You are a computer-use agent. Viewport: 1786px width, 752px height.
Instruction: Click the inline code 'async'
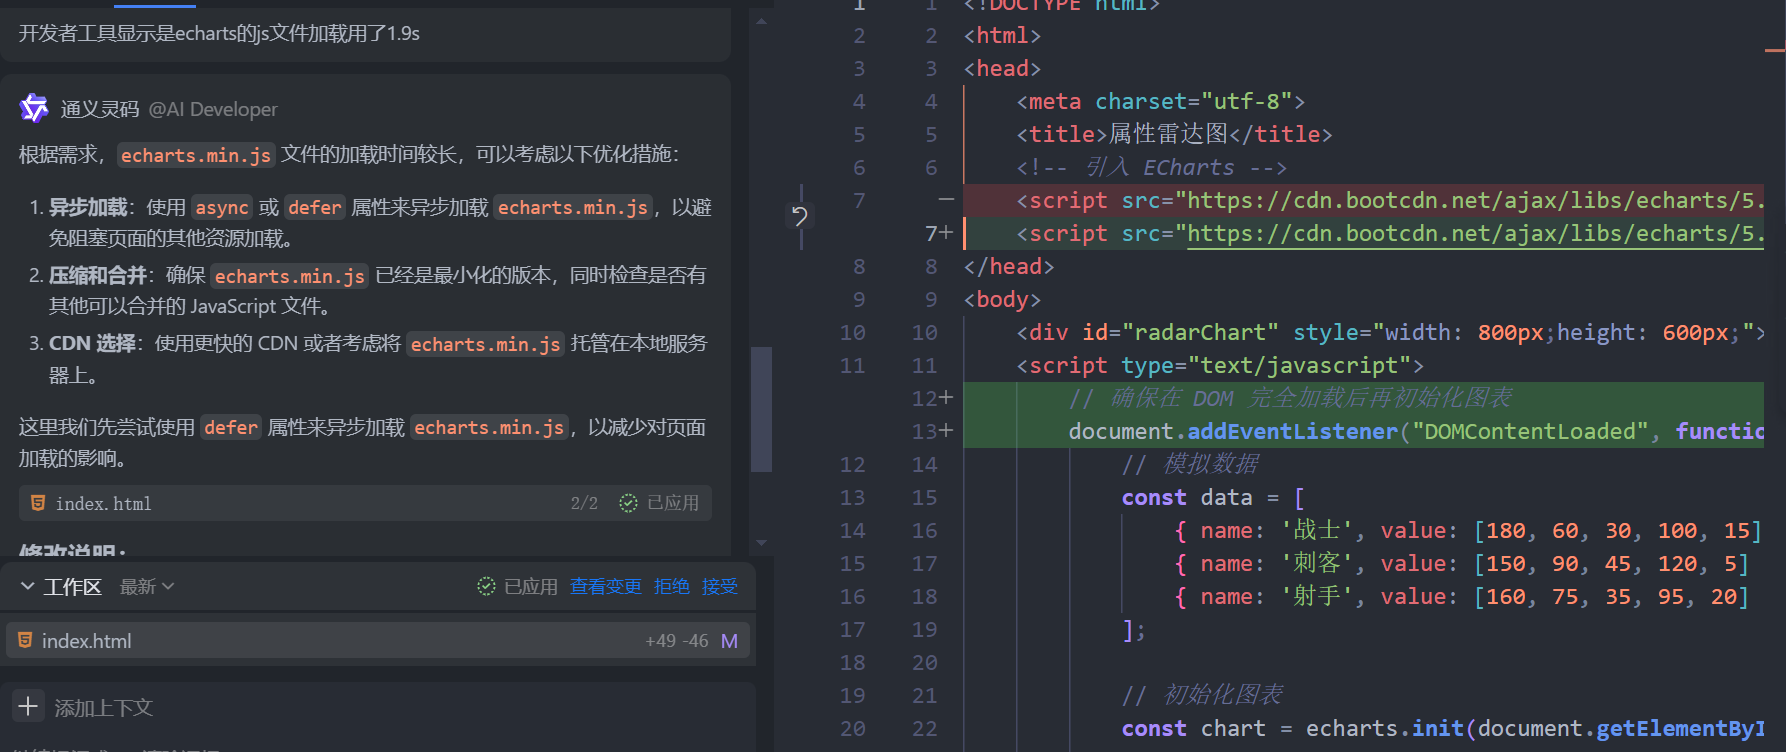222,207
